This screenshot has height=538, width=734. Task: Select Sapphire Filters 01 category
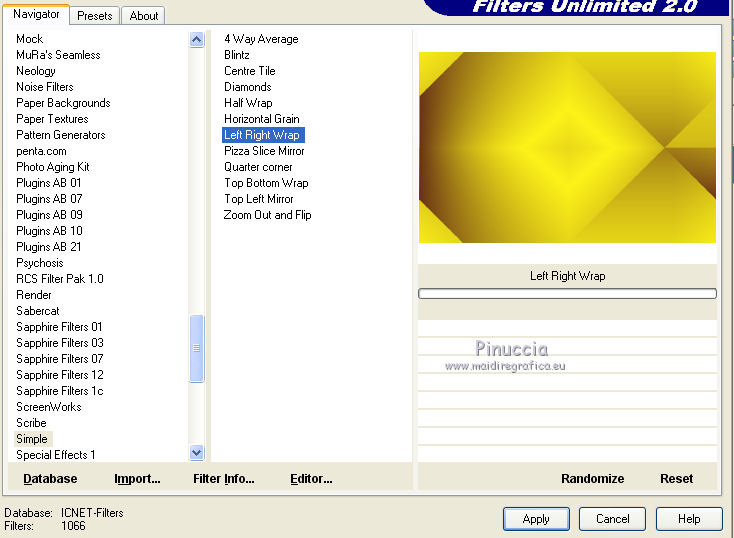[x=59, y=326]
